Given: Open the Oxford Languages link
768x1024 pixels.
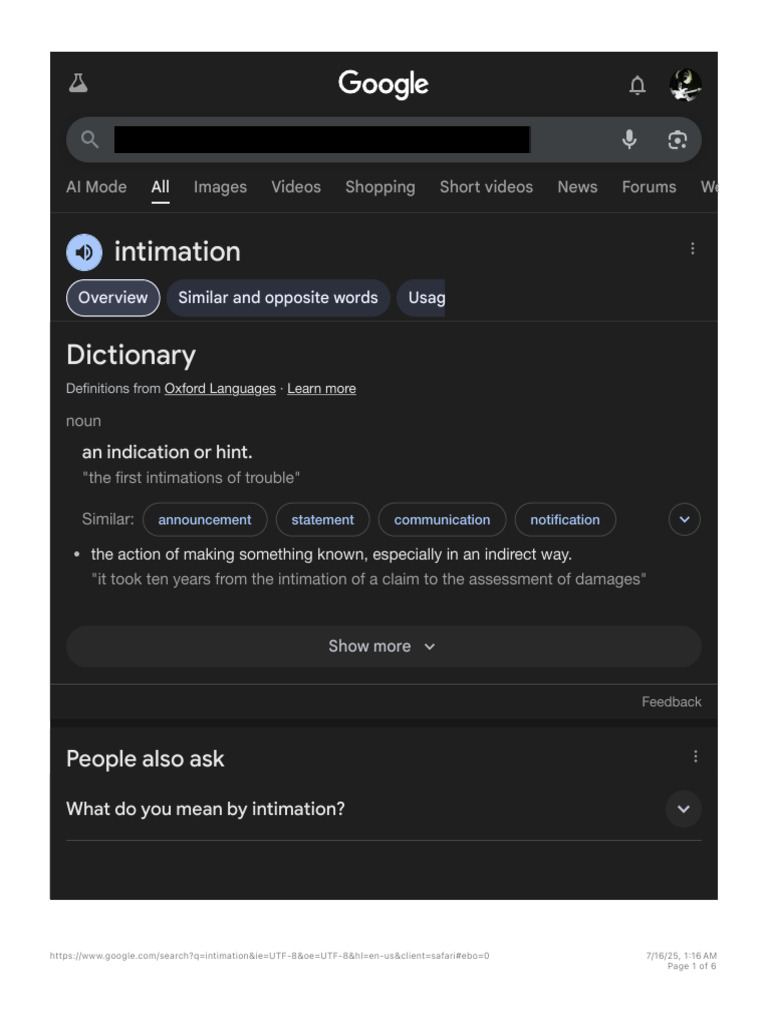Looking at the screenshot, I should coord(220,389).
